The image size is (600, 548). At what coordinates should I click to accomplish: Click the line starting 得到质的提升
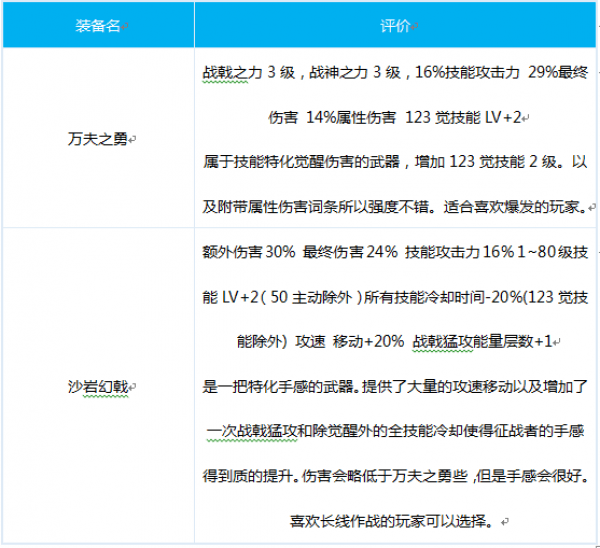(395, 476)
